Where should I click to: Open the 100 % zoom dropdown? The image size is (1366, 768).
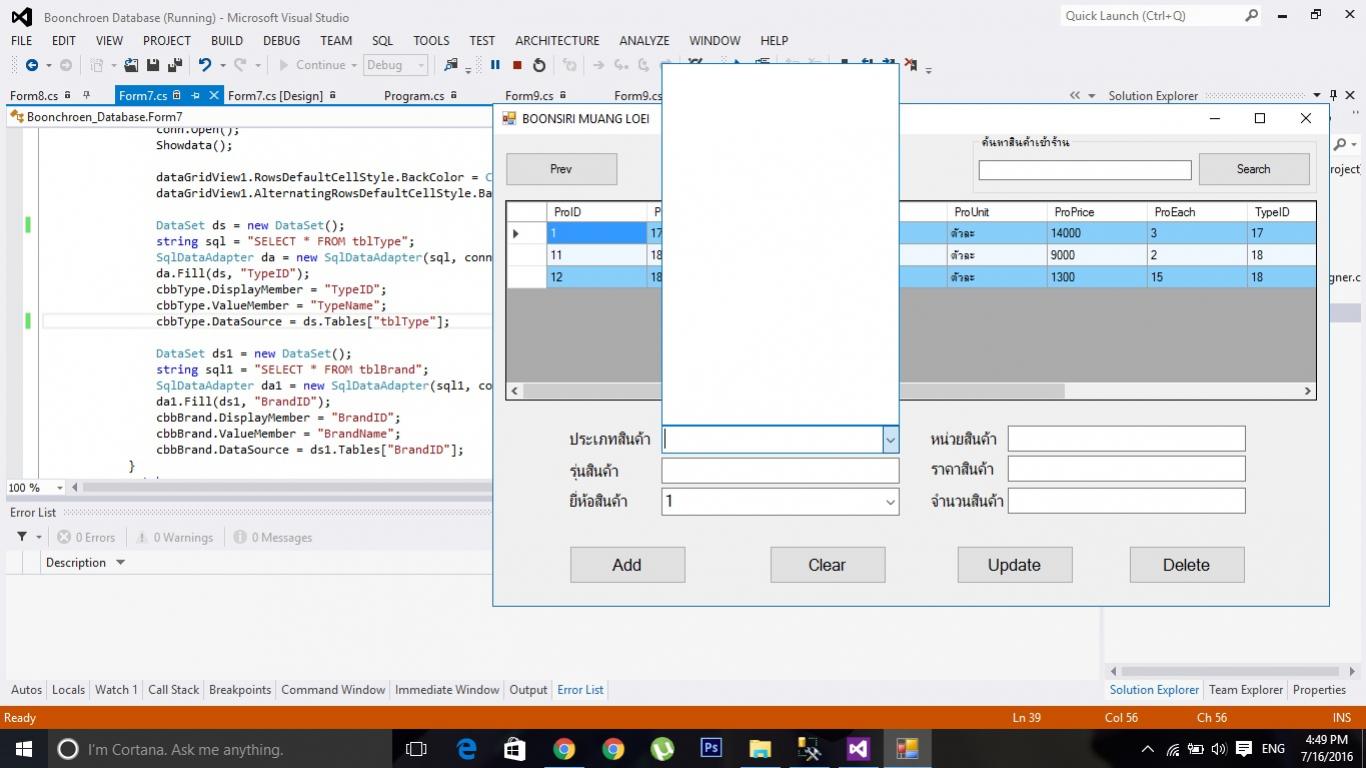[x=60, y=488]
